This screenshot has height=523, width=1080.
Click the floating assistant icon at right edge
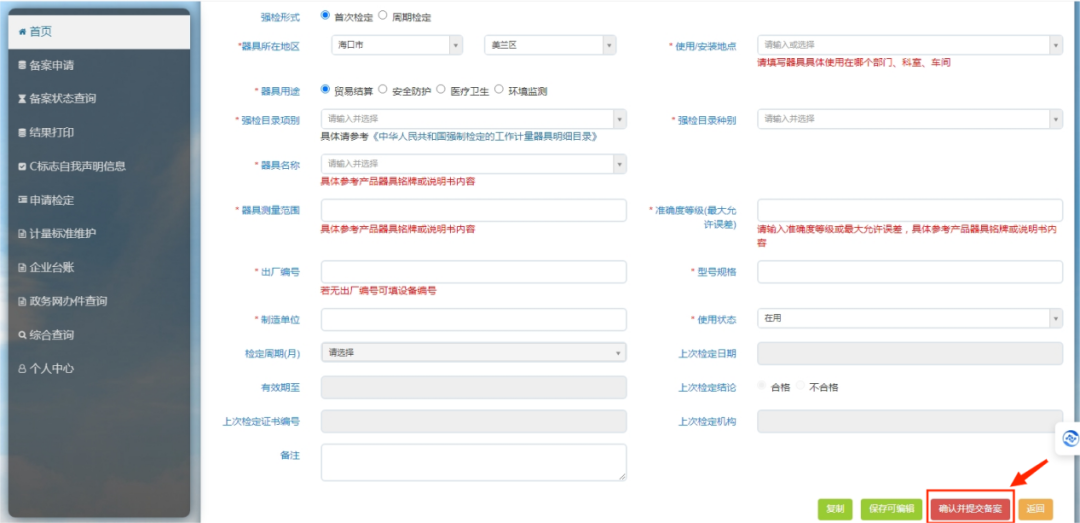point(1070,438)
